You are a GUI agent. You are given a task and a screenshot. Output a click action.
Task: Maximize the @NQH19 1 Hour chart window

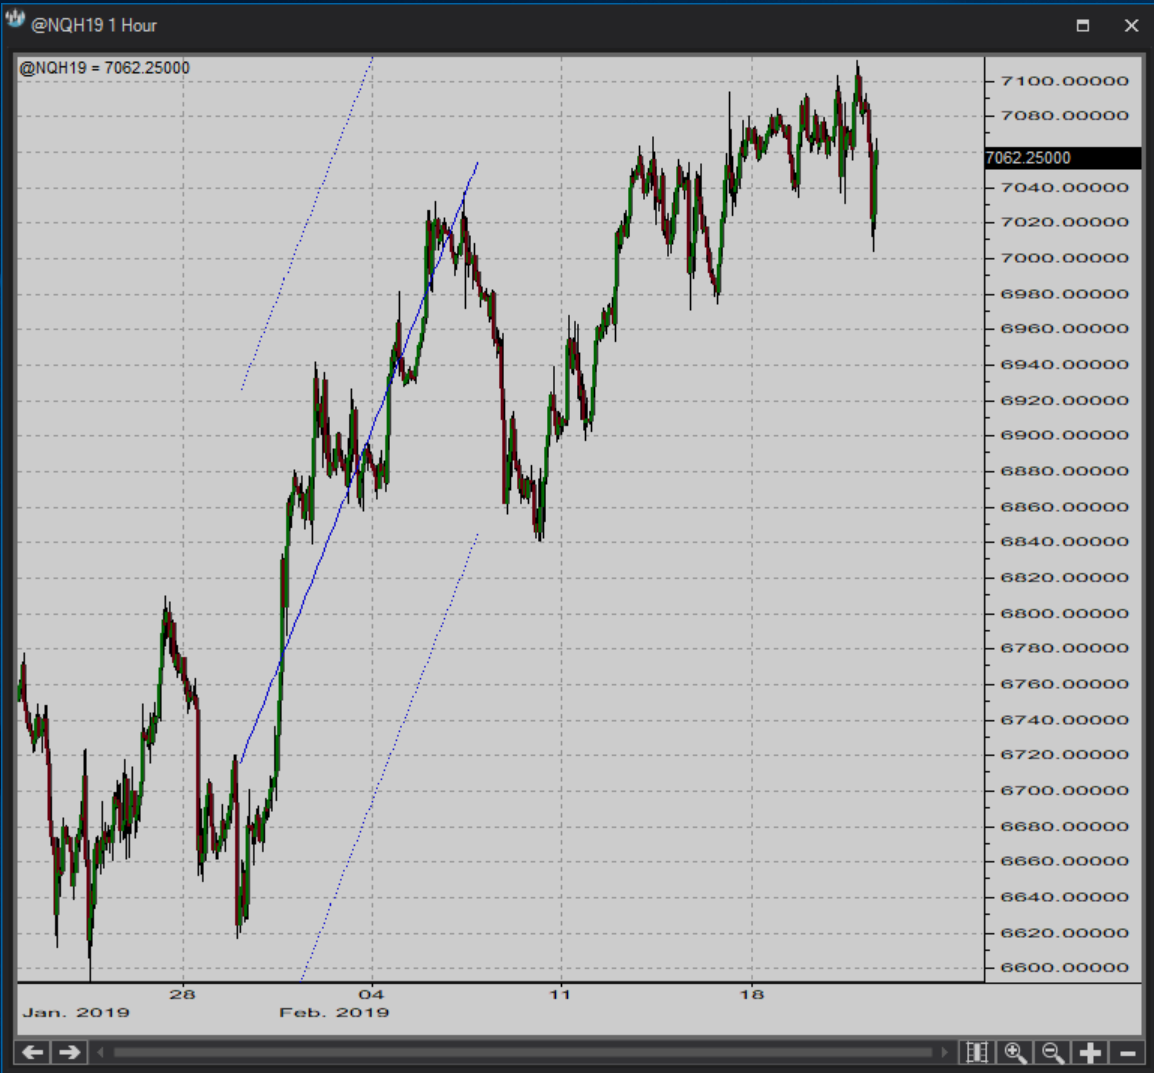click(1082, 26)
